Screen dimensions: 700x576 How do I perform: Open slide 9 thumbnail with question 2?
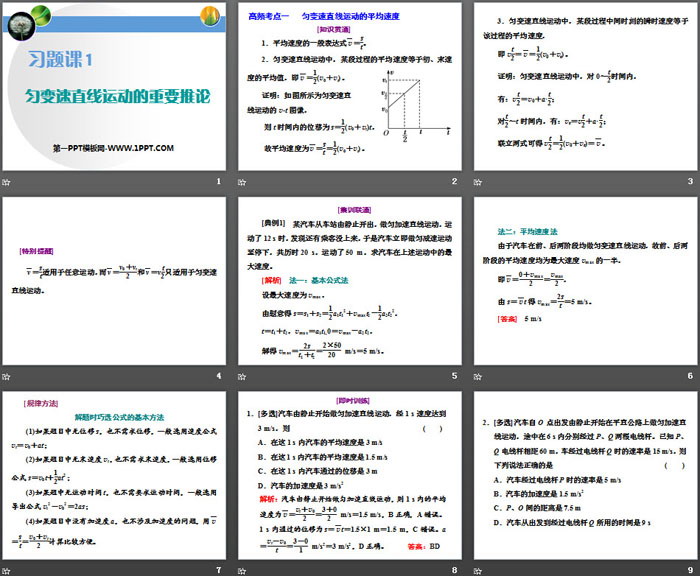tap(585, 476)
